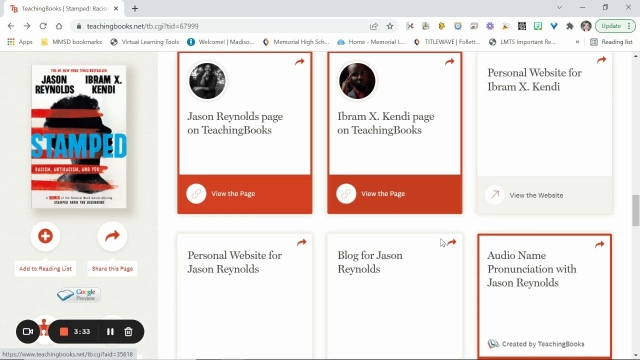Open TITLEWAVE Follett bookmark
The image size is (640, 360).
(x=447, y=42)
